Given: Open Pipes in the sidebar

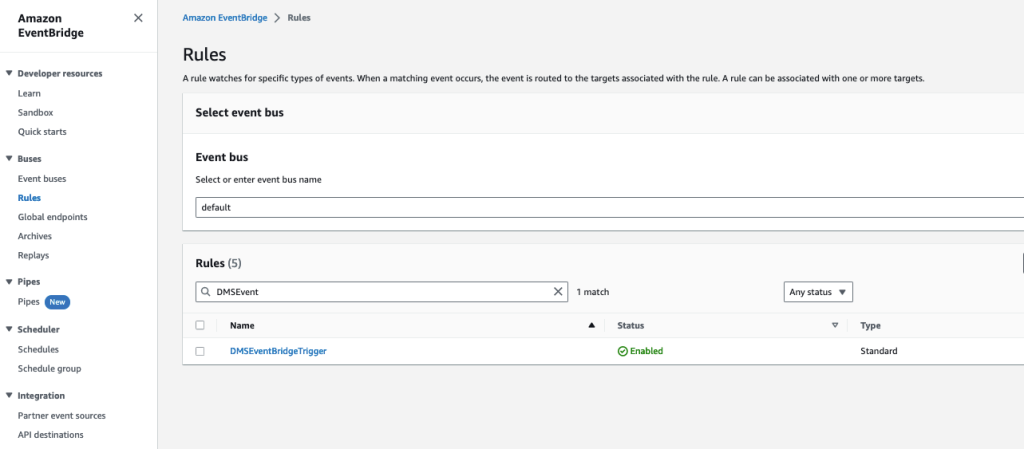Looking at the screenshot, I should tap(29, 302).
